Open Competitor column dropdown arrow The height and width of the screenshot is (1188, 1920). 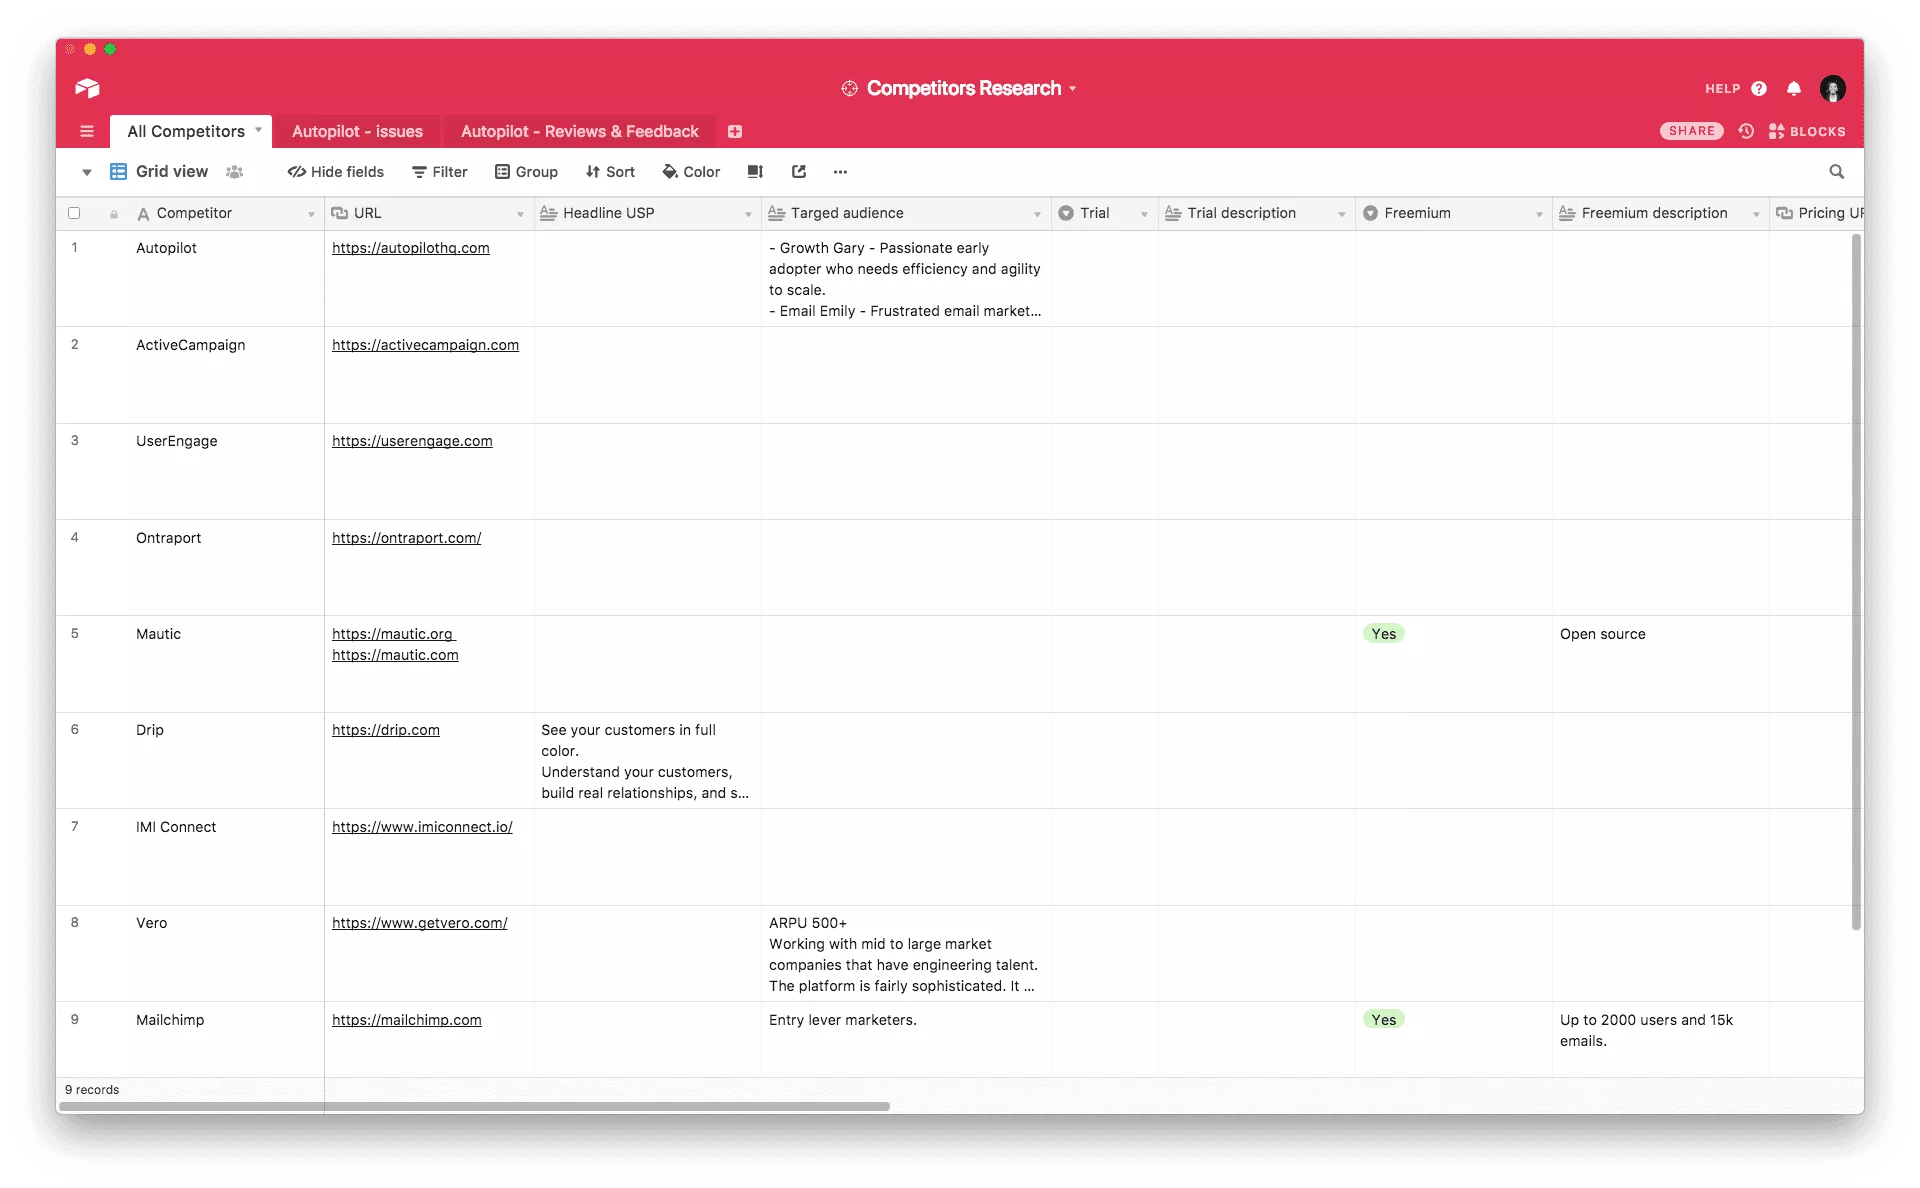311,214
